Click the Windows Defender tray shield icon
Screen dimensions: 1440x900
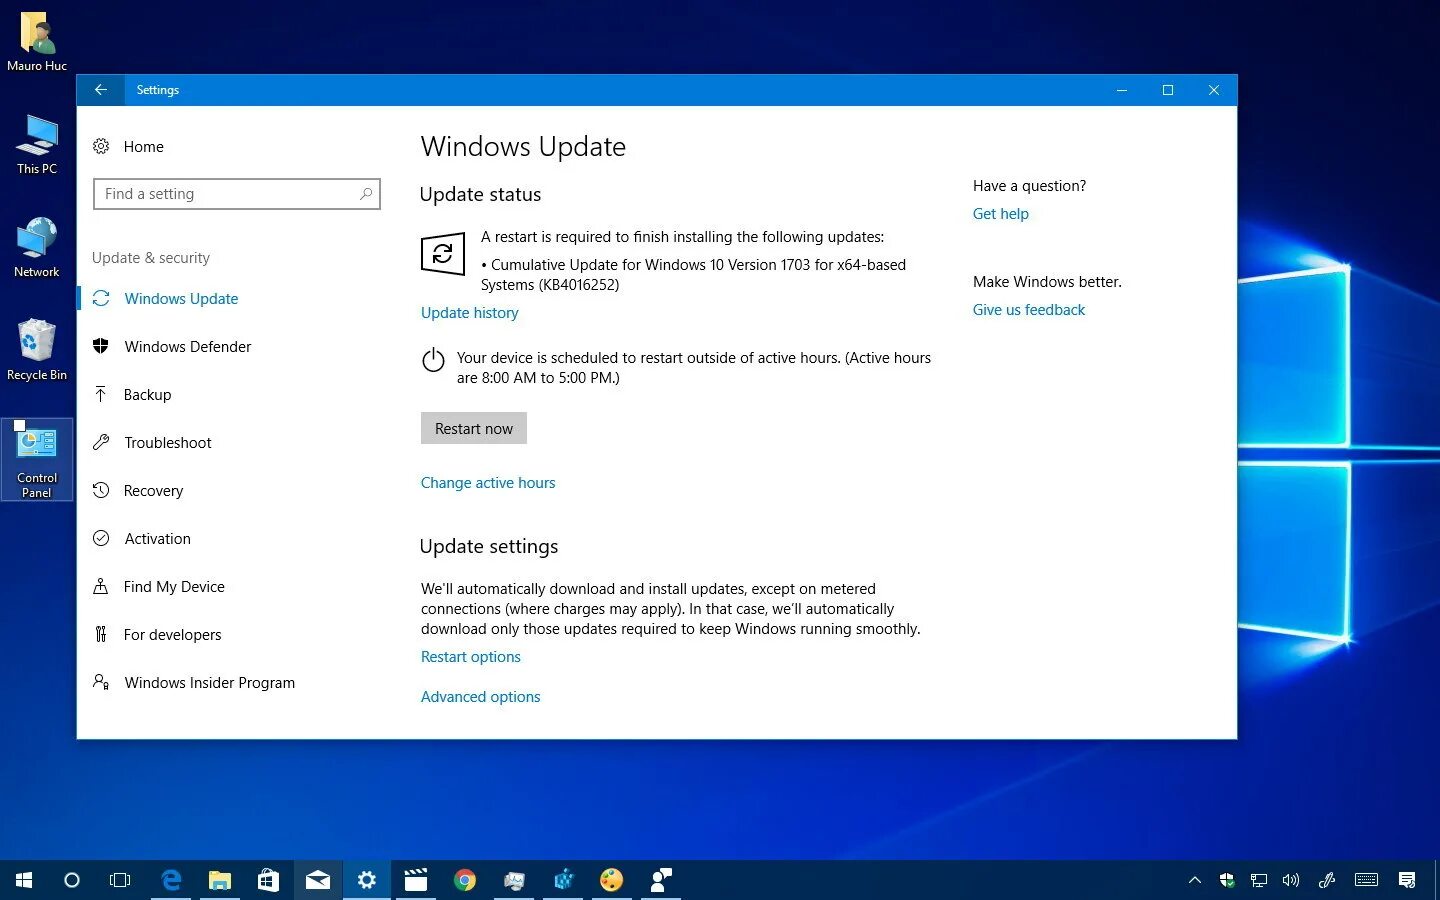1227,880
